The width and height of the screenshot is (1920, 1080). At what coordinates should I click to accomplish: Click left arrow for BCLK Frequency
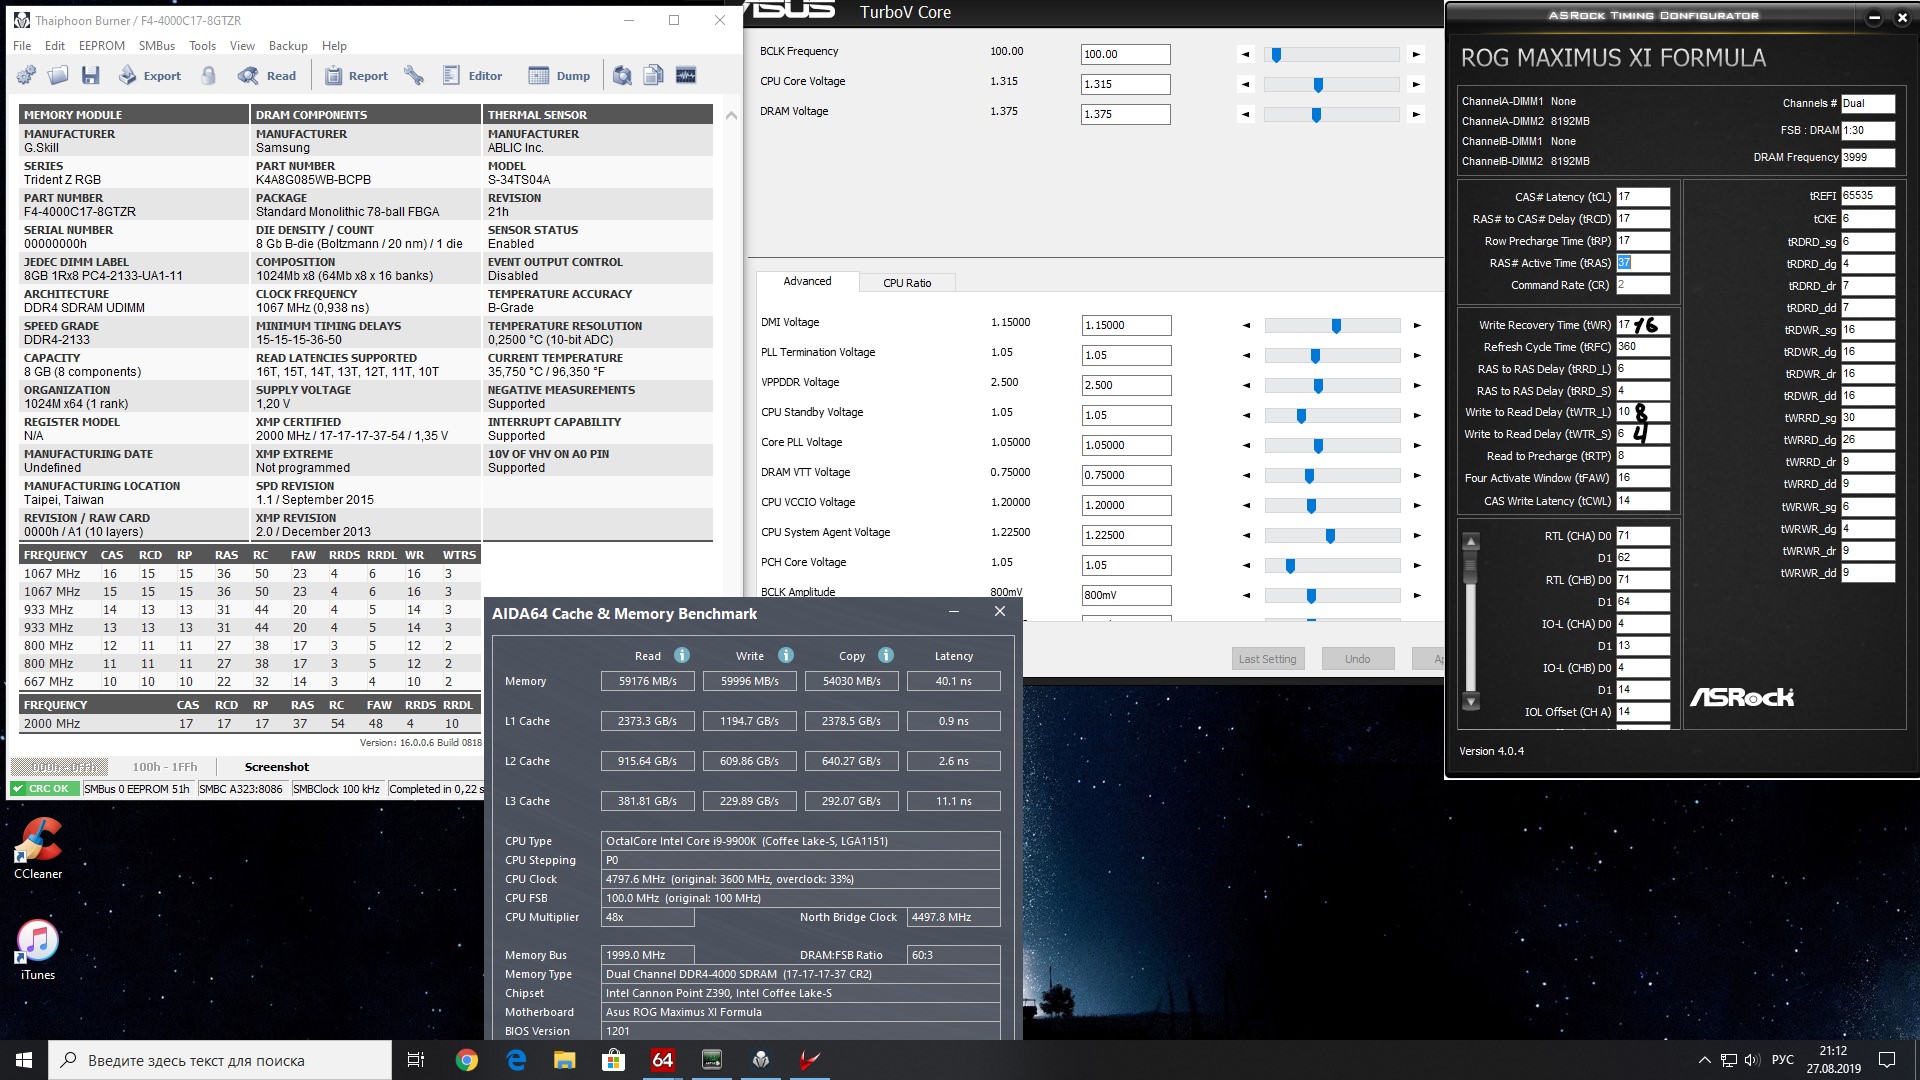[x=1245, y=55]
